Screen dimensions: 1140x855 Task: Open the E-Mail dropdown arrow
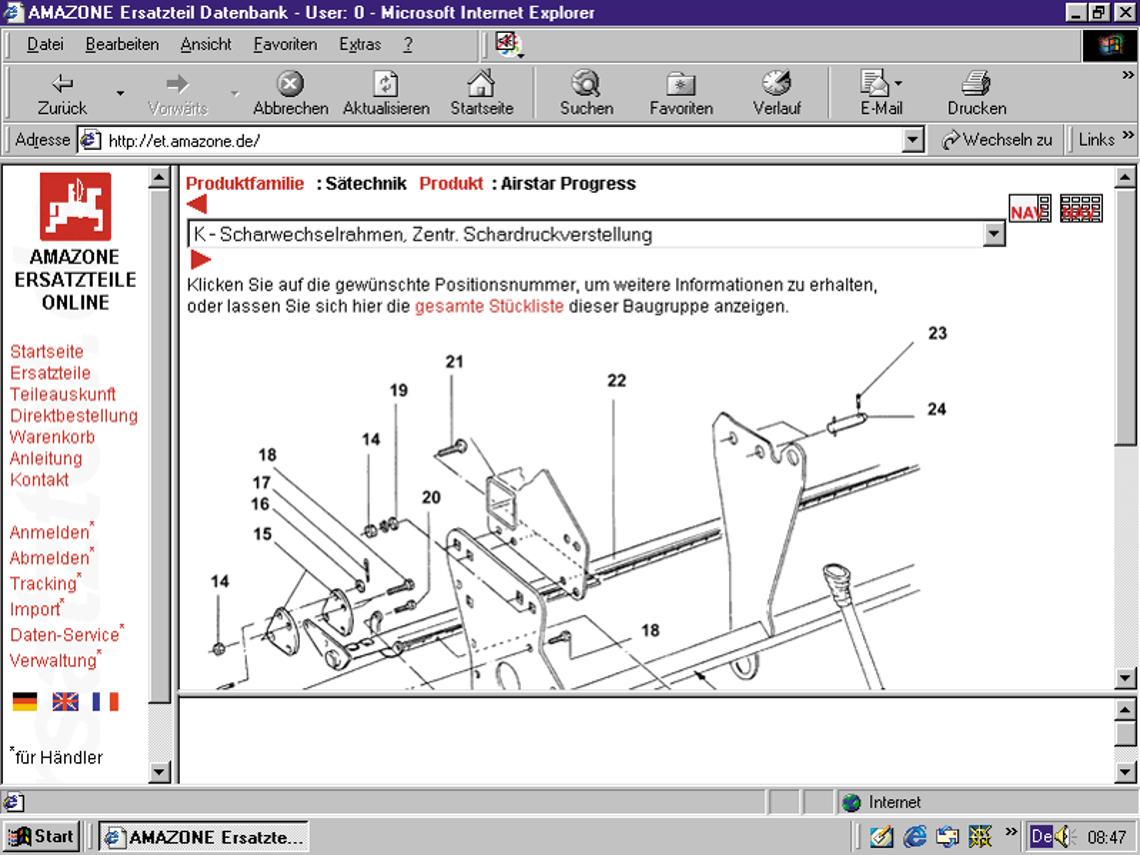coord(899,83)
